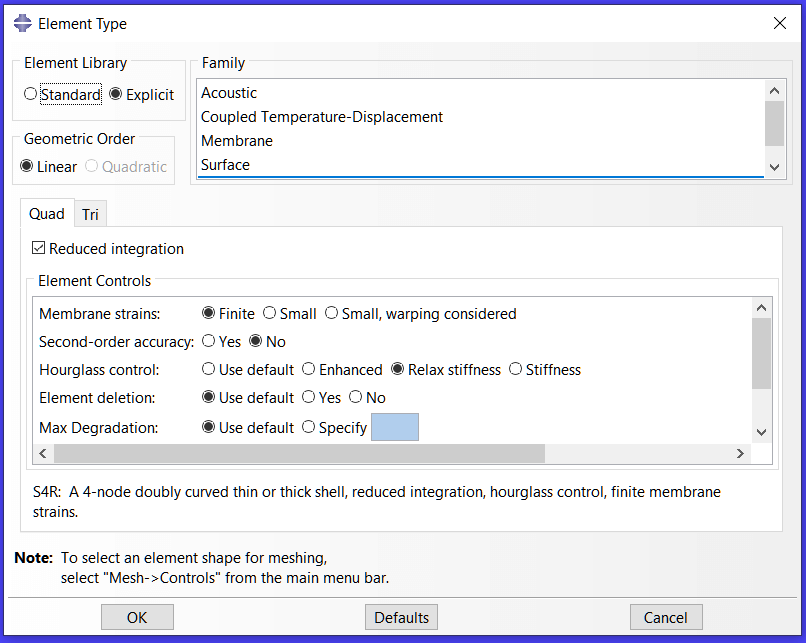
Task: Open the Quad tab
Action: [46, 213]
